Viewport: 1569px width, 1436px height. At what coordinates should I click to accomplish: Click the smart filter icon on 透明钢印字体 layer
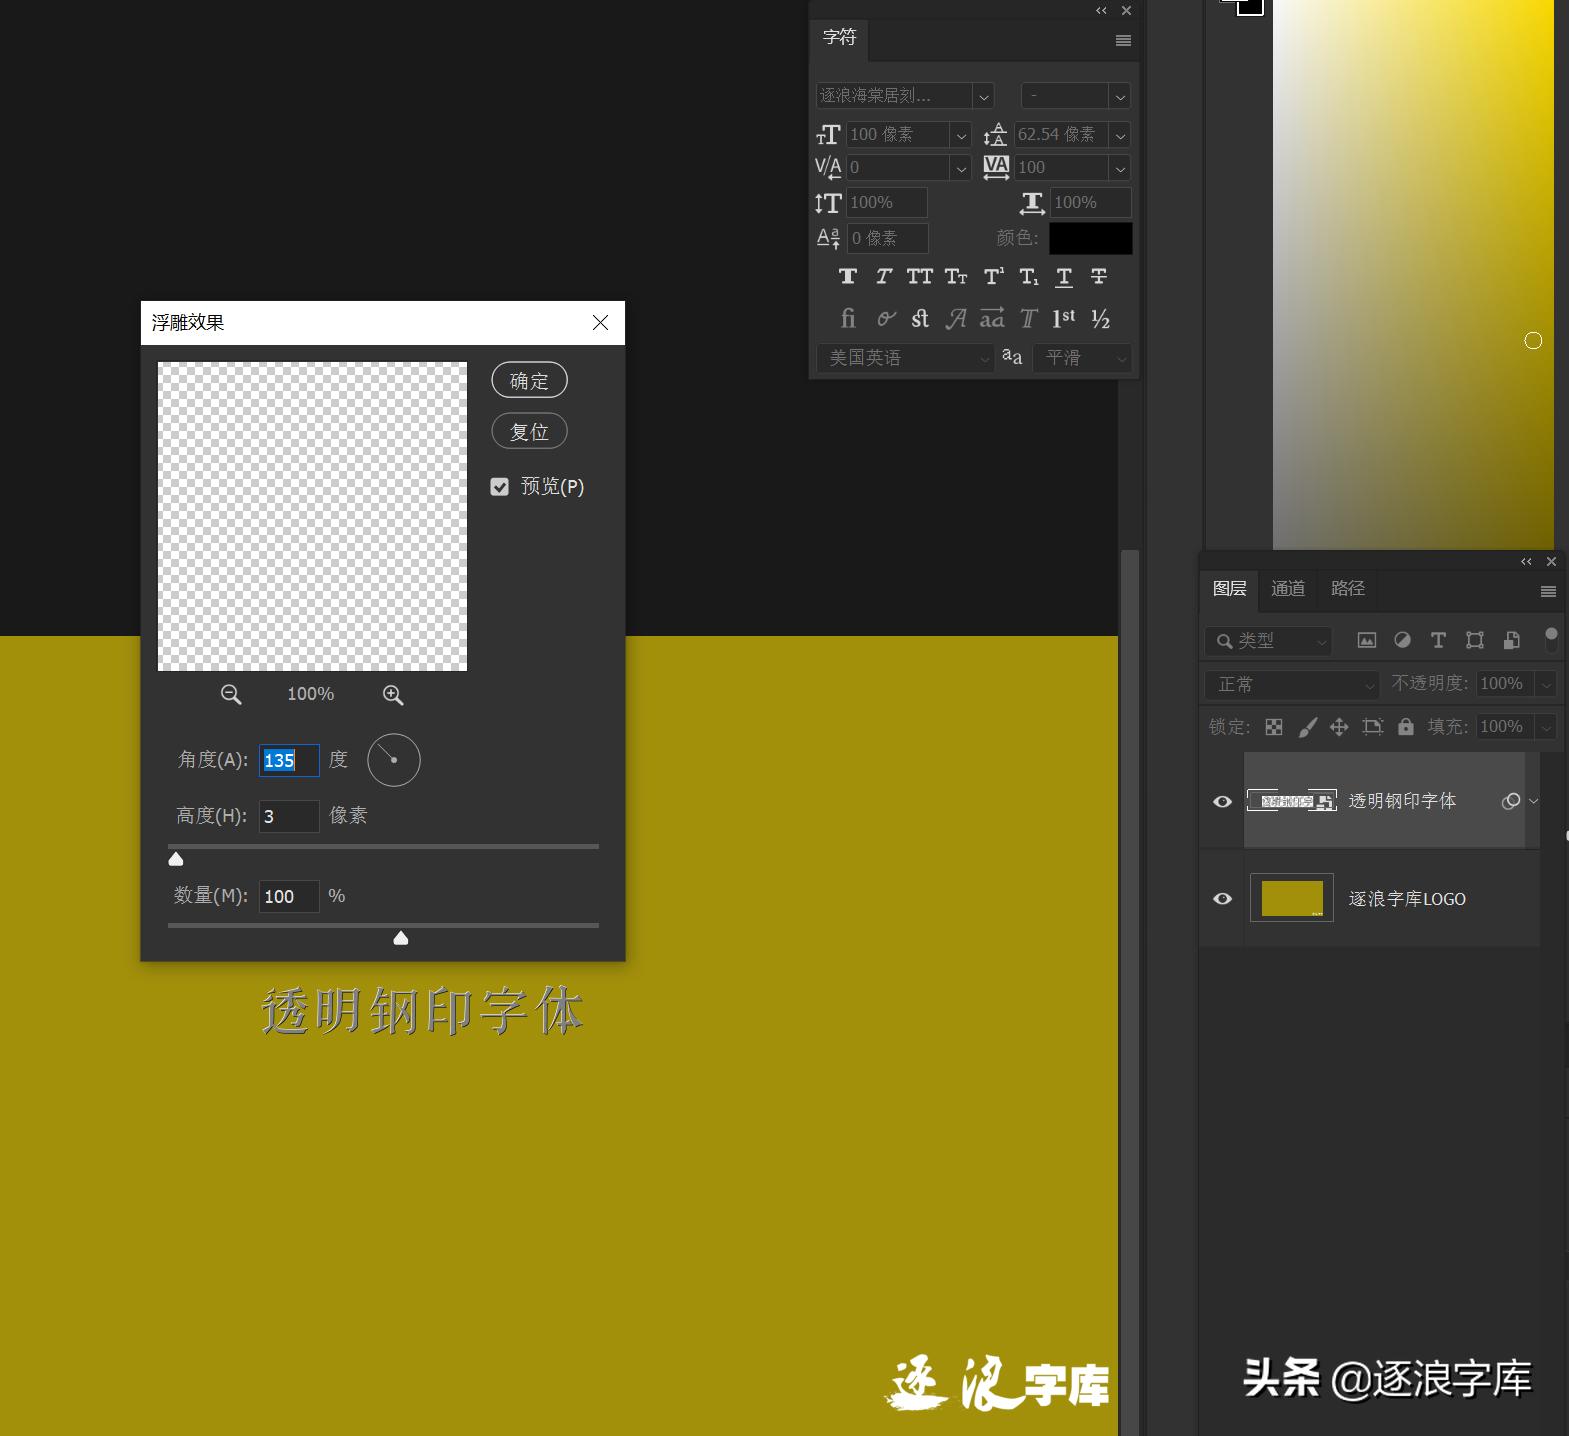pos(1511,801)
